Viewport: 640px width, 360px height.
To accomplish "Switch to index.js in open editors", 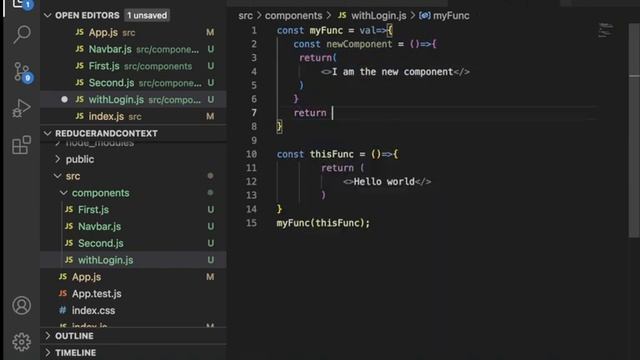I will [133, 116].
